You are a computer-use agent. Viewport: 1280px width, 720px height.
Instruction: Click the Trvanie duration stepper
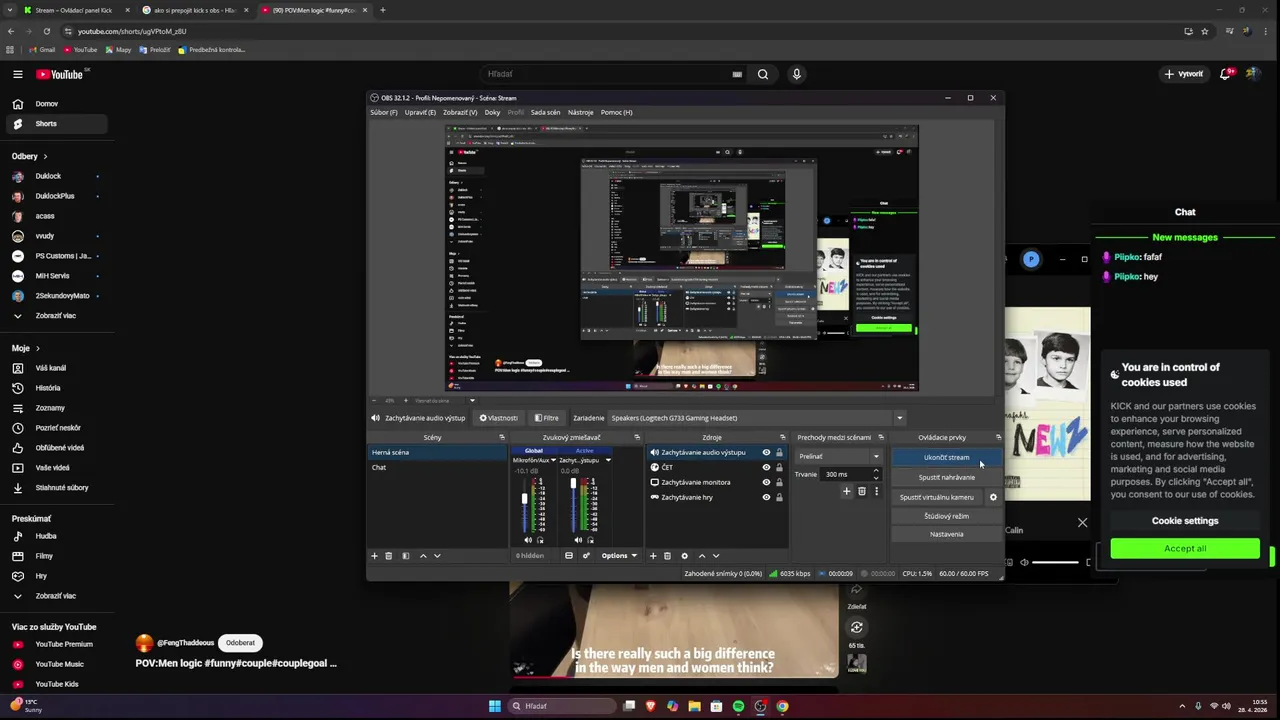[x=876, y=474]
